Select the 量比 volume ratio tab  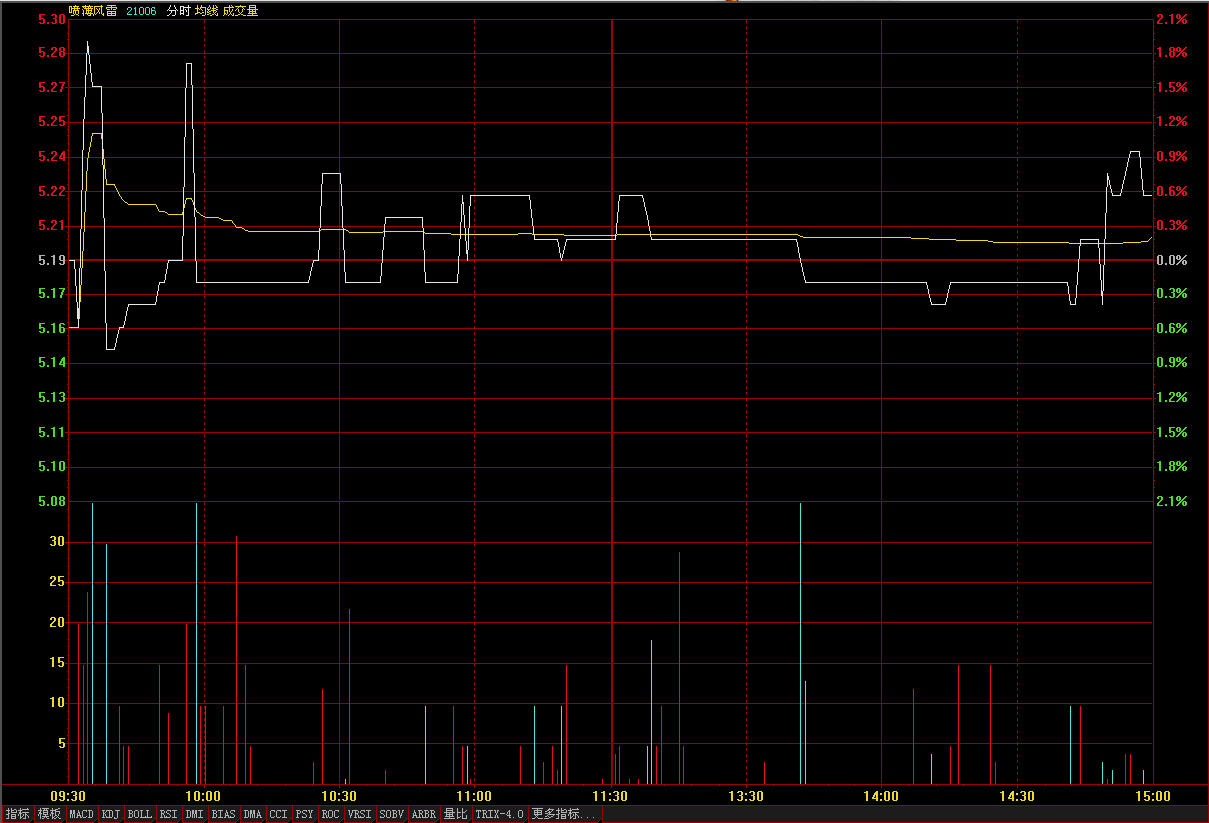pos(455,814)
